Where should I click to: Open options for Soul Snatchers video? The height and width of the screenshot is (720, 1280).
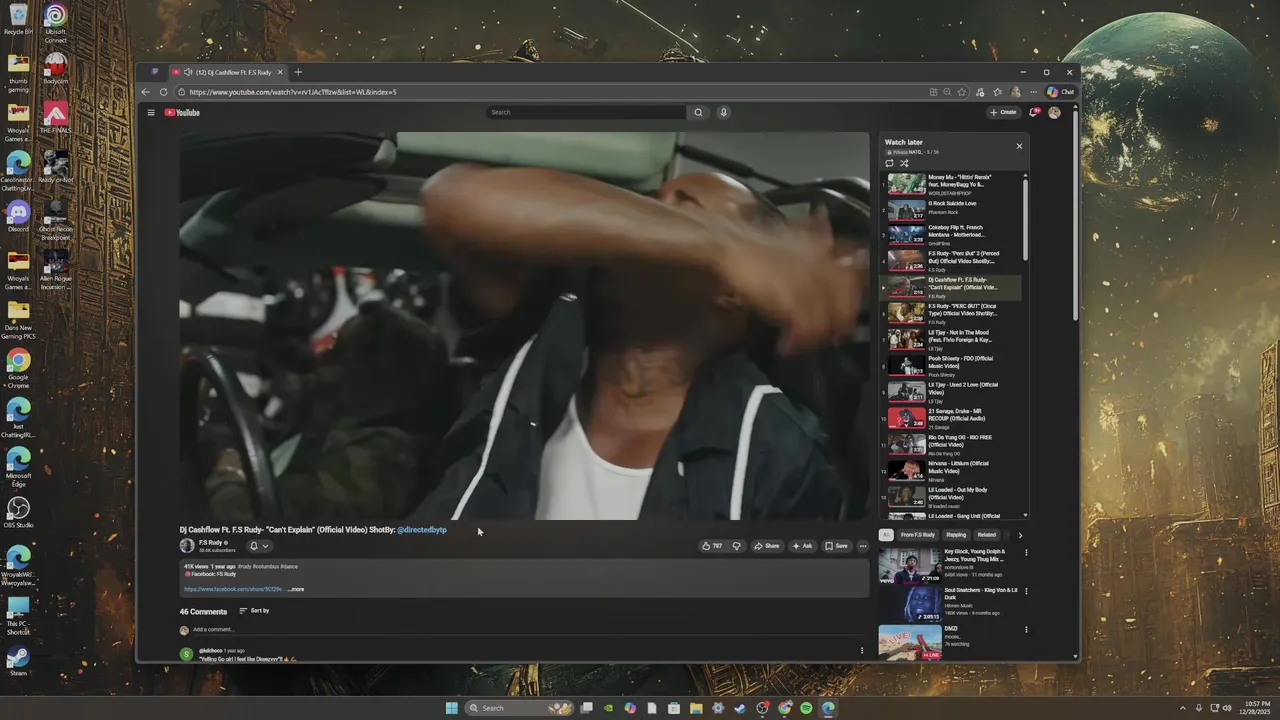(x=1026, y=591)
